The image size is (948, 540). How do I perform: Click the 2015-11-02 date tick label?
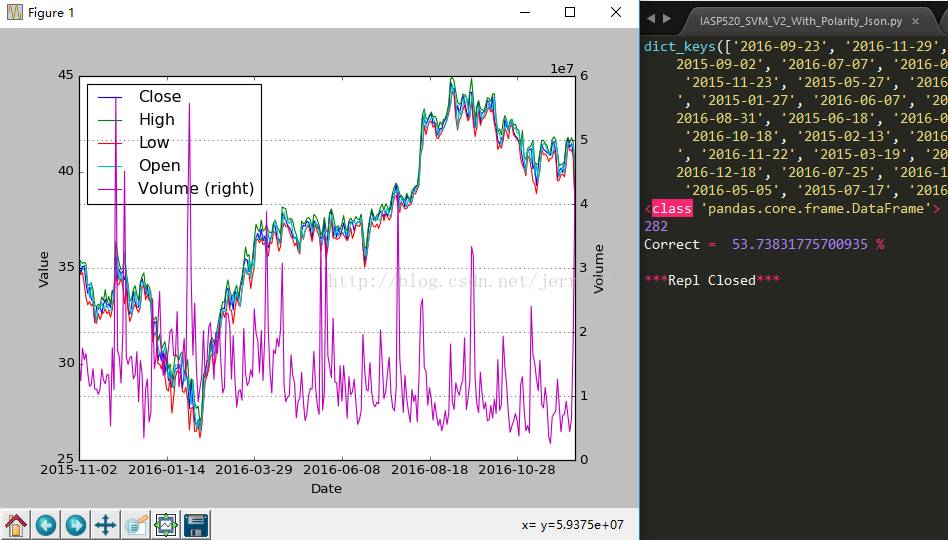pos(79,470)
